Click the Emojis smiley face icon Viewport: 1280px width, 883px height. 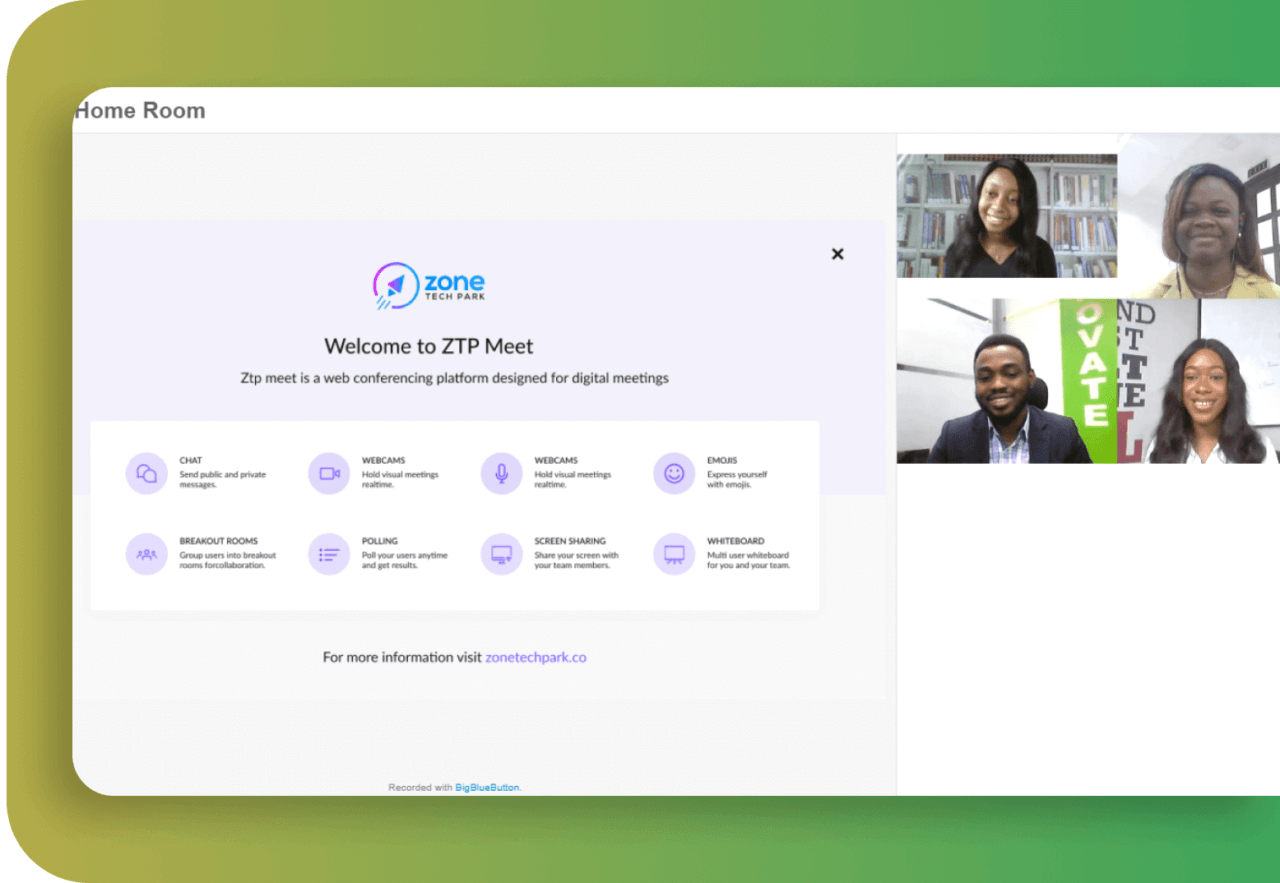(x=674, y=473)
